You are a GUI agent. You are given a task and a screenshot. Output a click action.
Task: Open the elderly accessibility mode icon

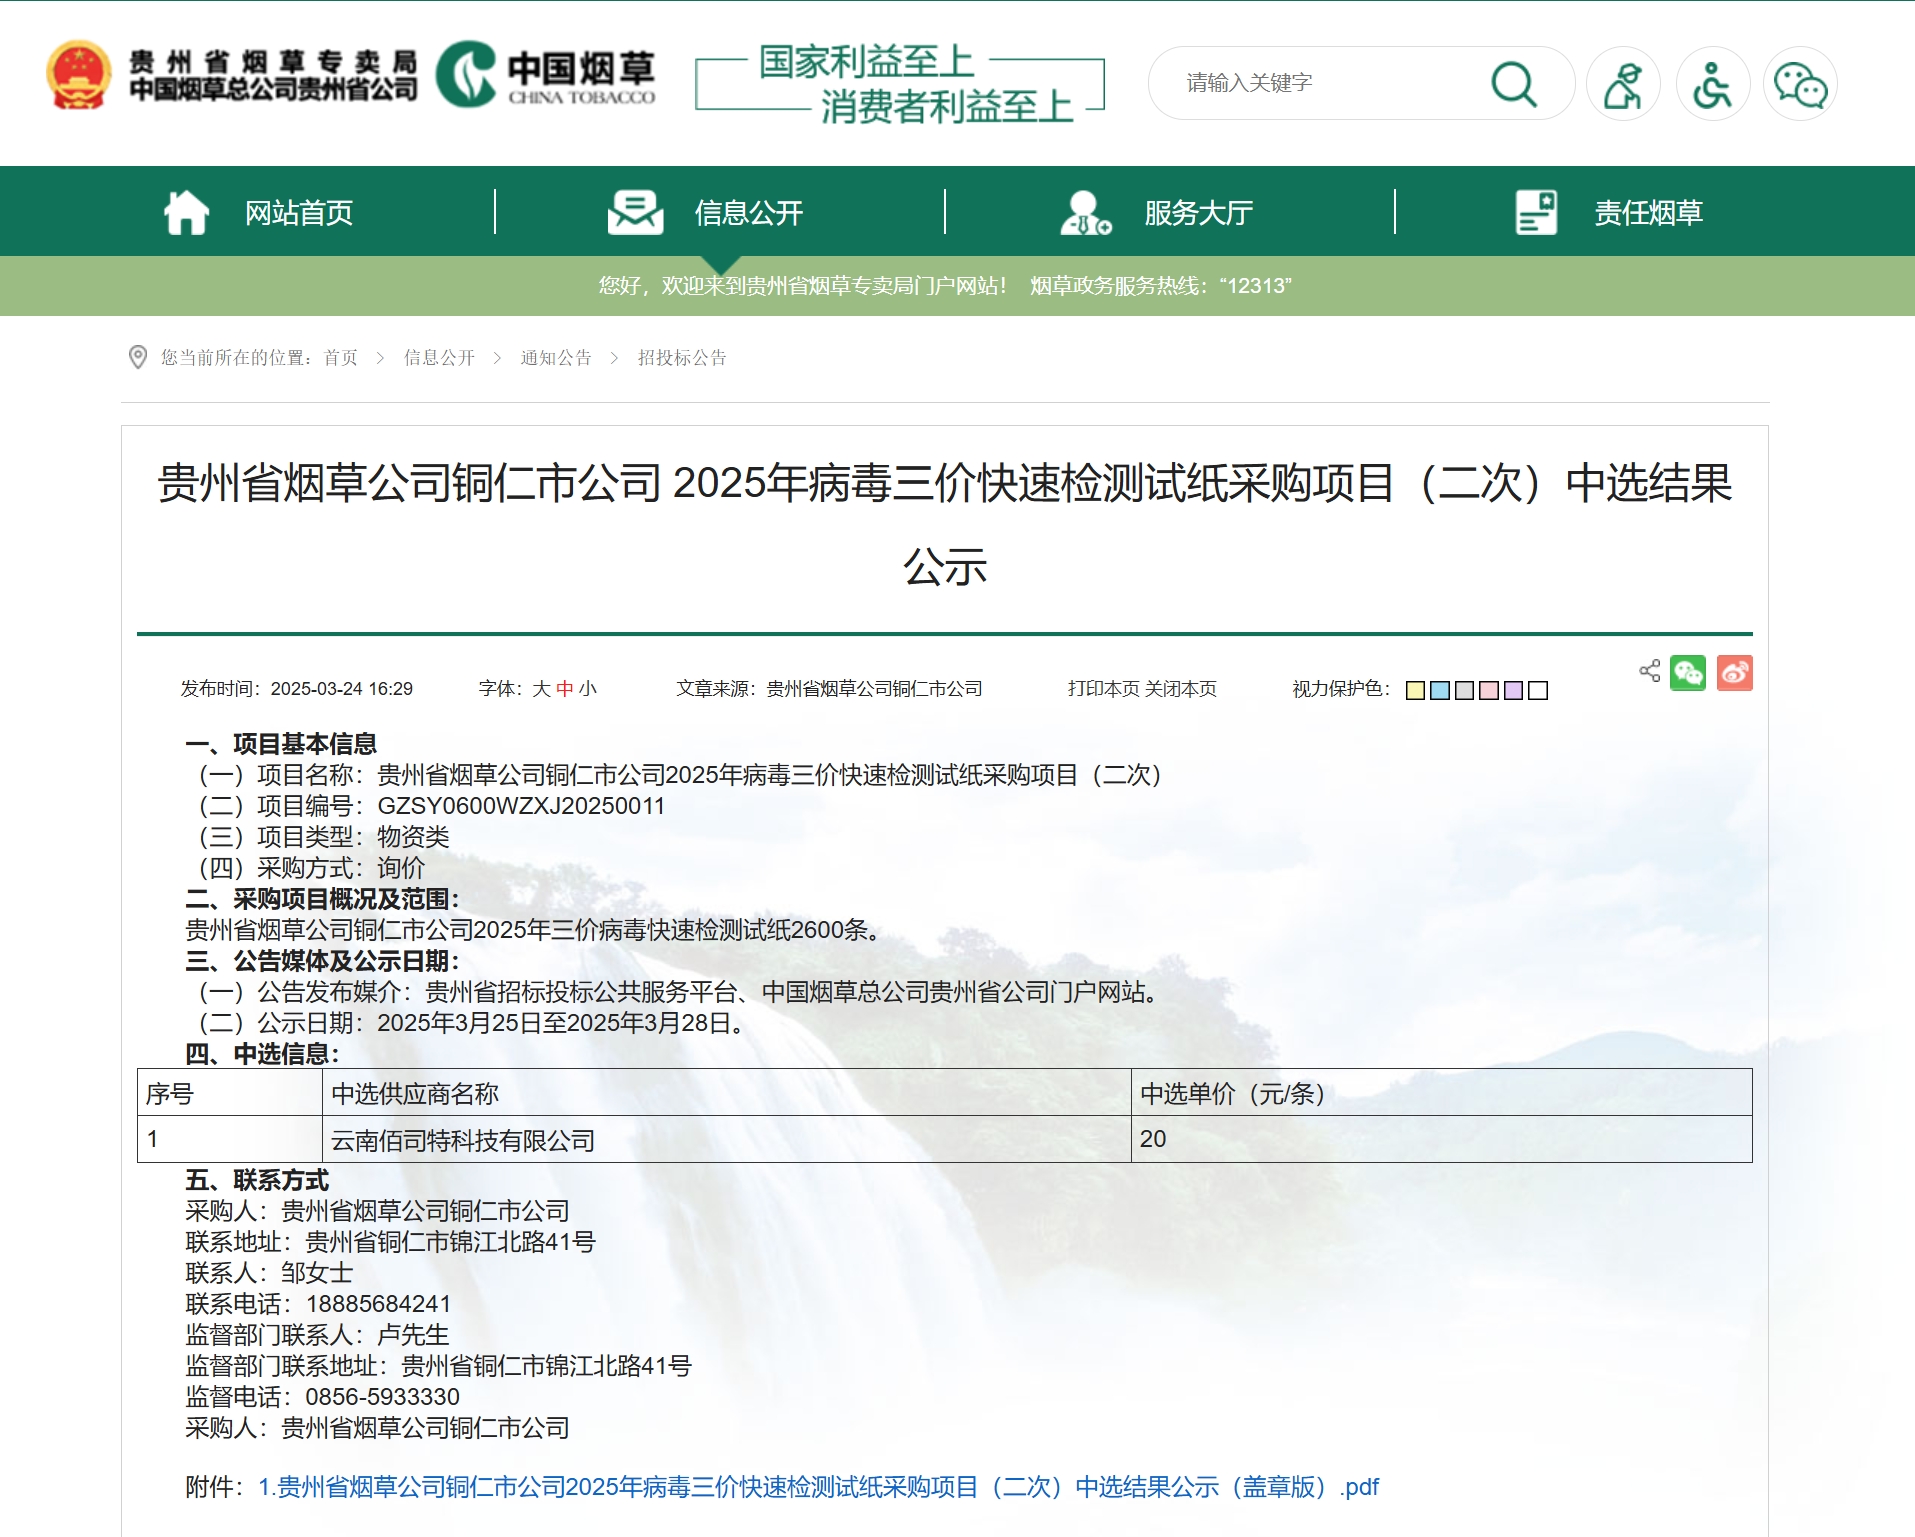[x=1625, y=83]
